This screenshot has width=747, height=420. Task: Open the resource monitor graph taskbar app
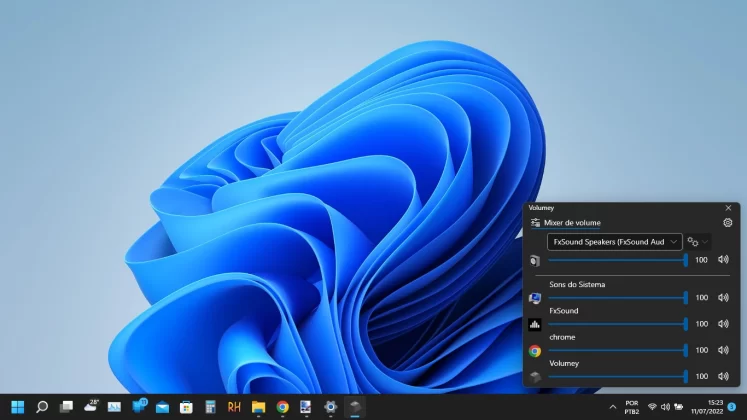(x=114, y=407)
